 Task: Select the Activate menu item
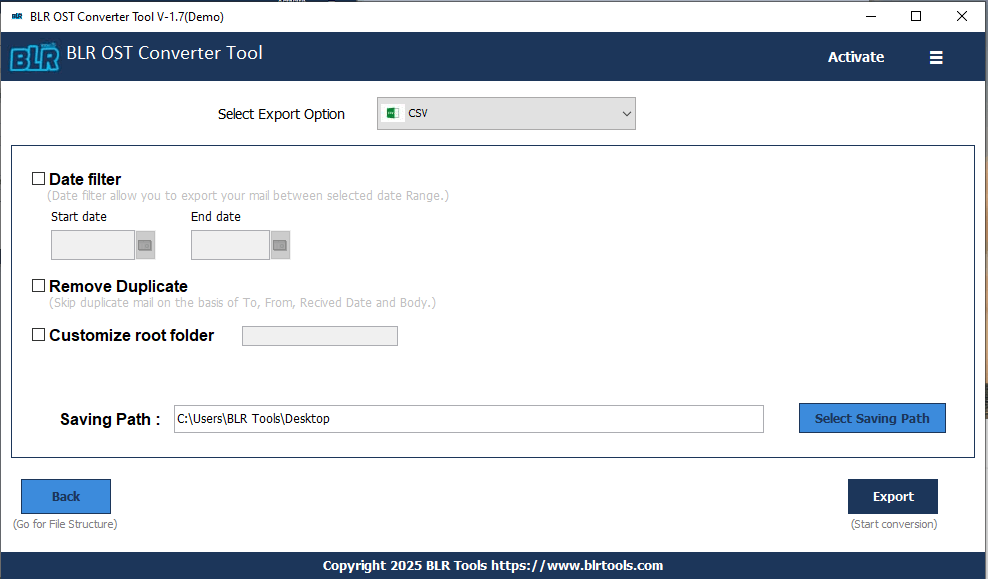click(855, 57)
